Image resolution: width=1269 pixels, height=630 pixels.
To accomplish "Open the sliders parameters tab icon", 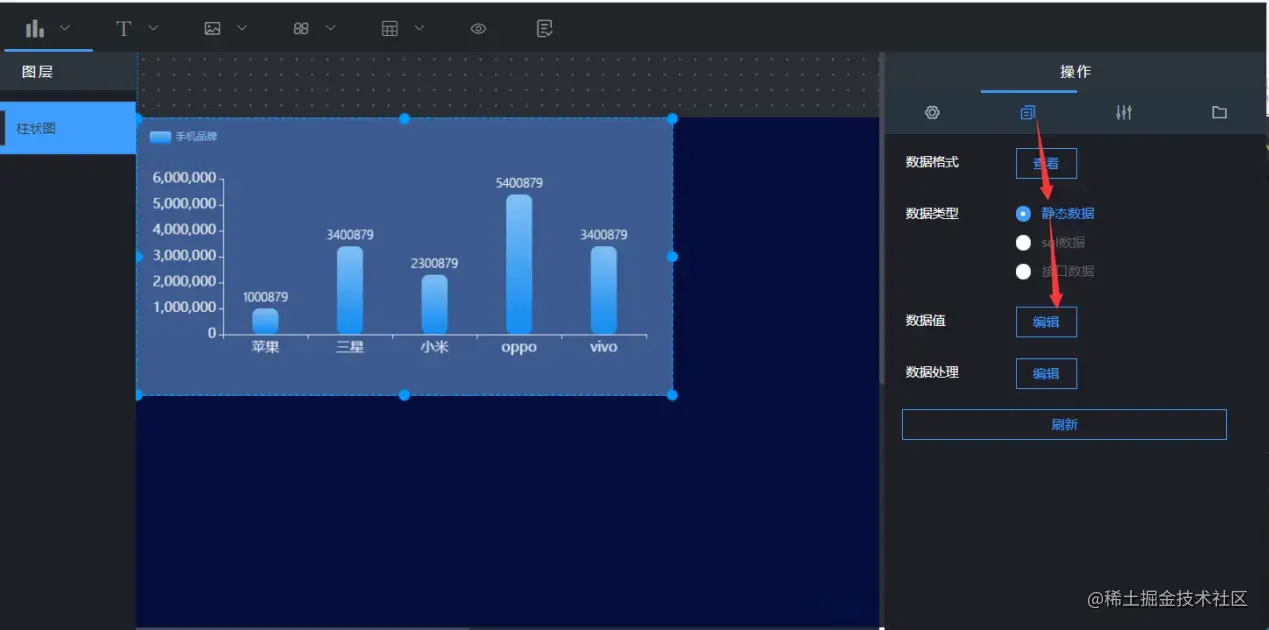I will (x=1124, y=112).
